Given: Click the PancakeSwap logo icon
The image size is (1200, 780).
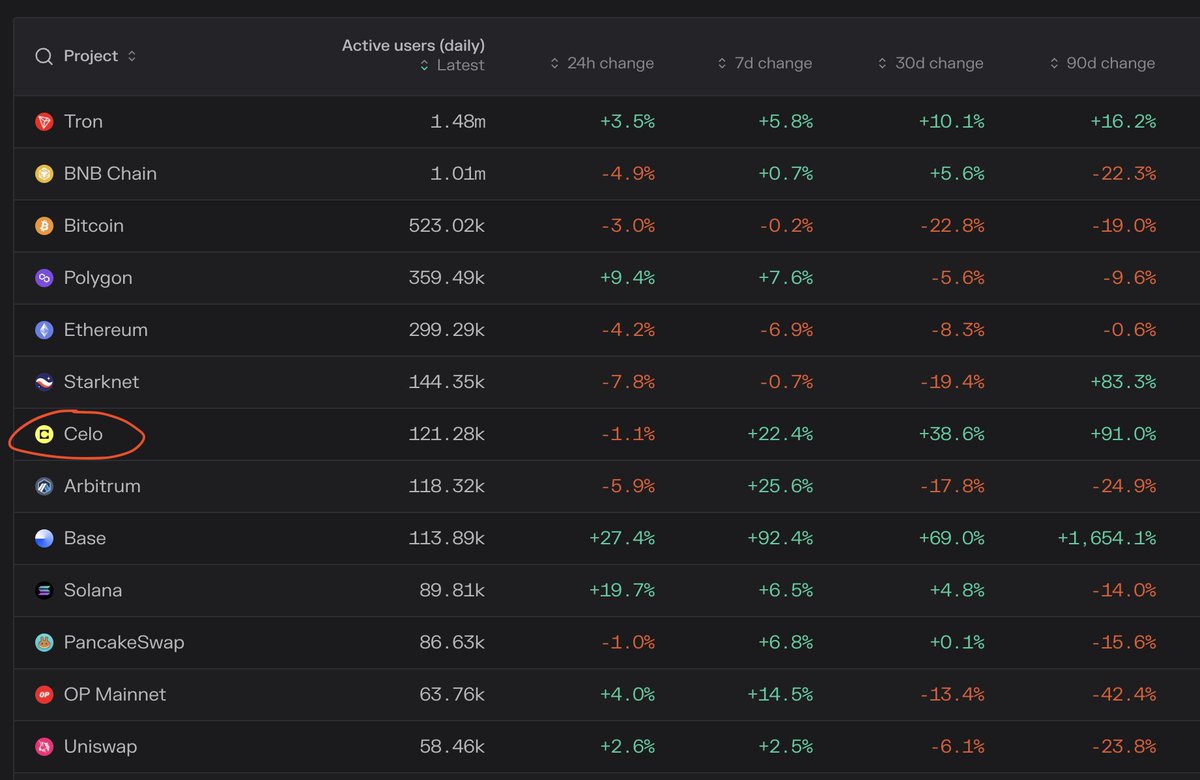Looking at the screenshot, I should (x=44, y=642).
